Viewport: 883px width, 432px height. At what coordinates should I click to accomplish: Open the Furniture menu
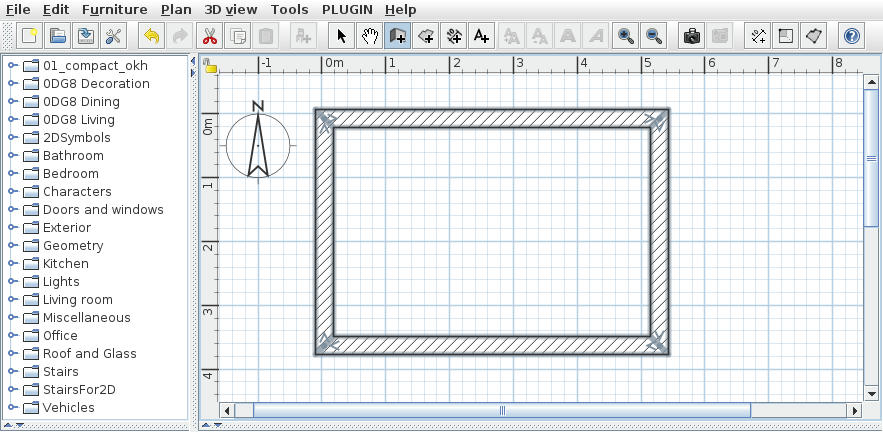pyautogui.click(x=114, y=10)
